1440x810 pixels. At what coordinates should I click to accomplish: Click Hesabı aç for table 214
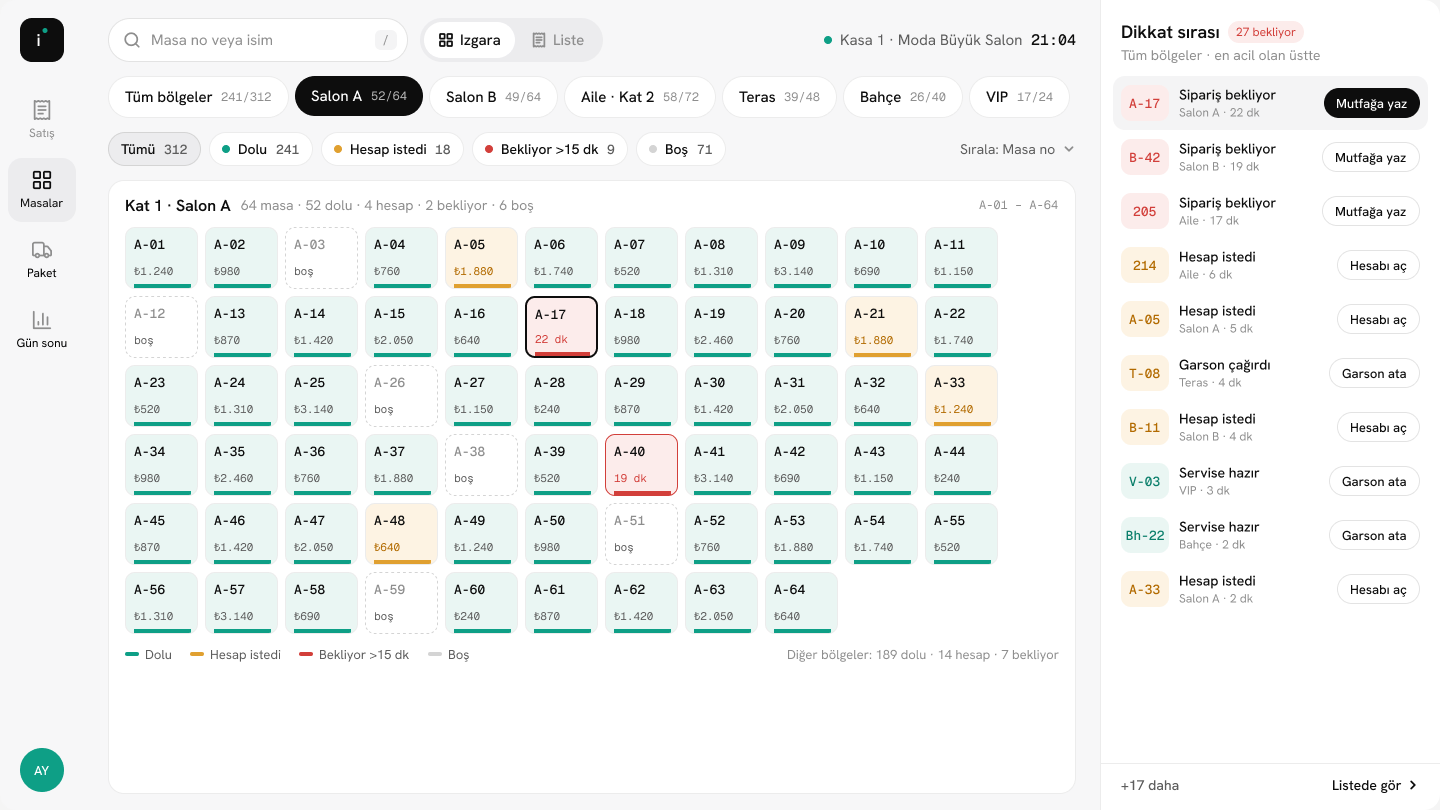(1378, 265)
